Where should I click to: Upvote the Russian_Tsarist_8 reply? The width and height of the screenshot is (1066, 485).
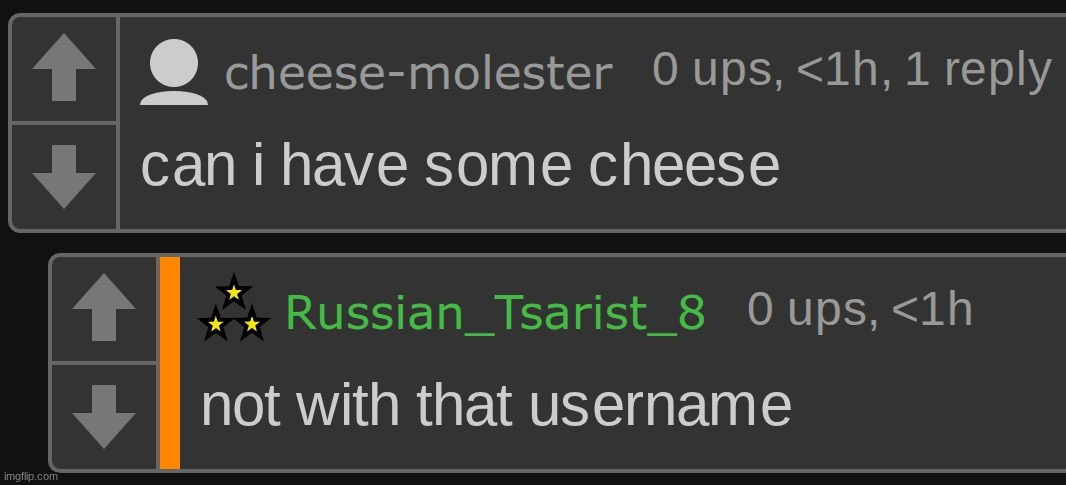pos(105,307)
